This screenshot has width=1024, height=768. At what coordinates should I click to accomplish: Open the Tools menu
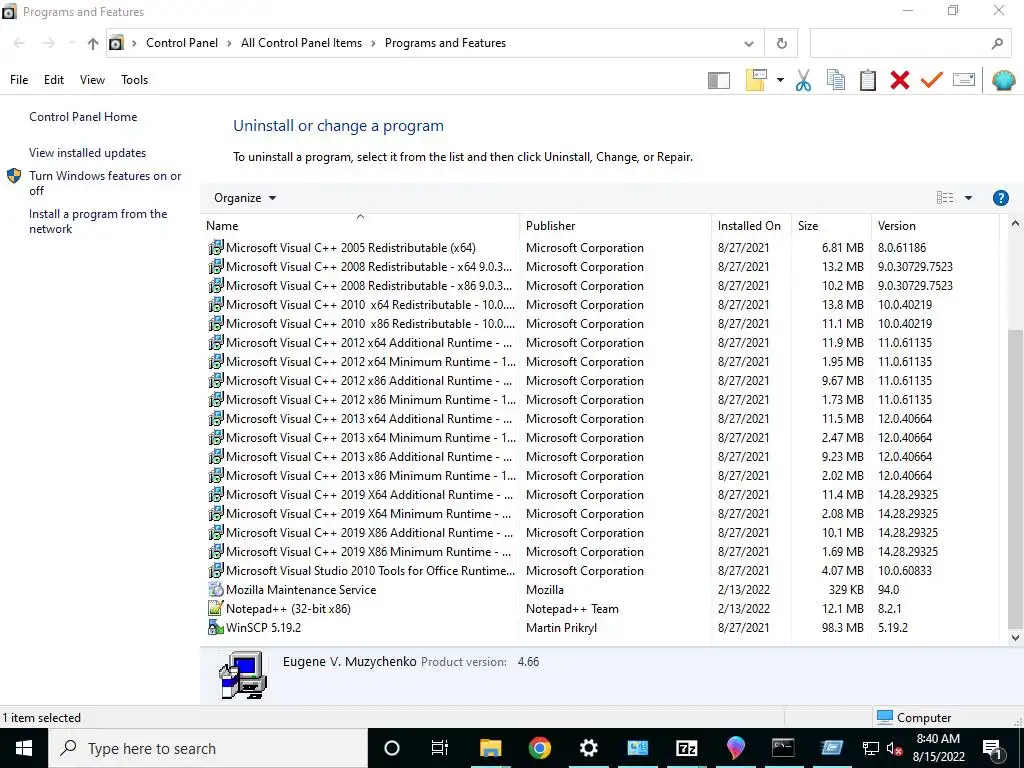135,80
